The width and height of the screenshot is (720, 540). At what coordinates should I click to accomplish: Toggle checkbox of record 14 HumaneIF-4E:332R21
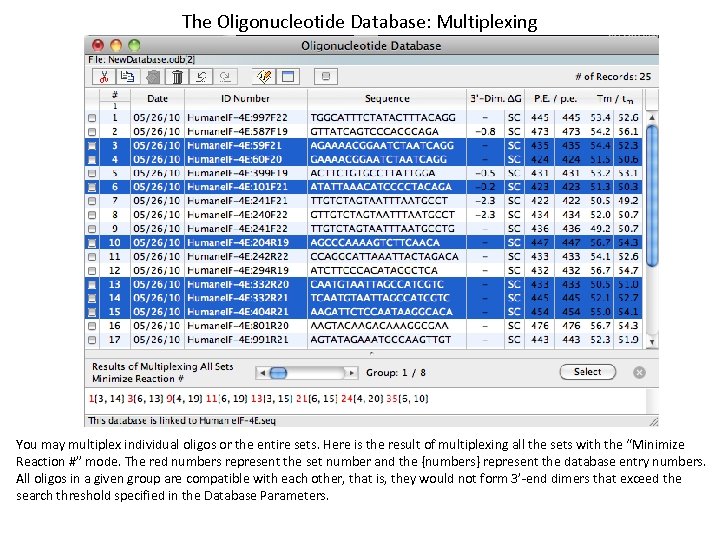tap(92, 298)
